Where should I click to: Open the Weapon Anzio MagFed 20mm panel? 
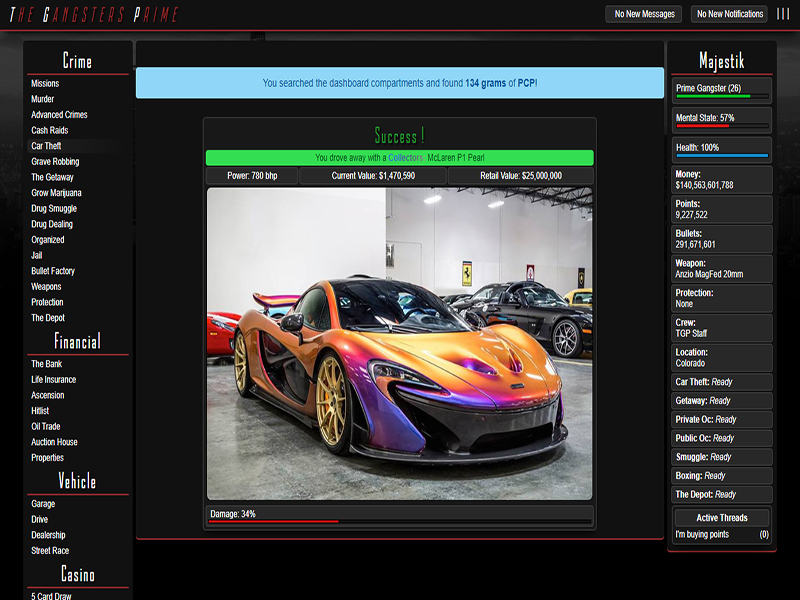pos(721,269)
